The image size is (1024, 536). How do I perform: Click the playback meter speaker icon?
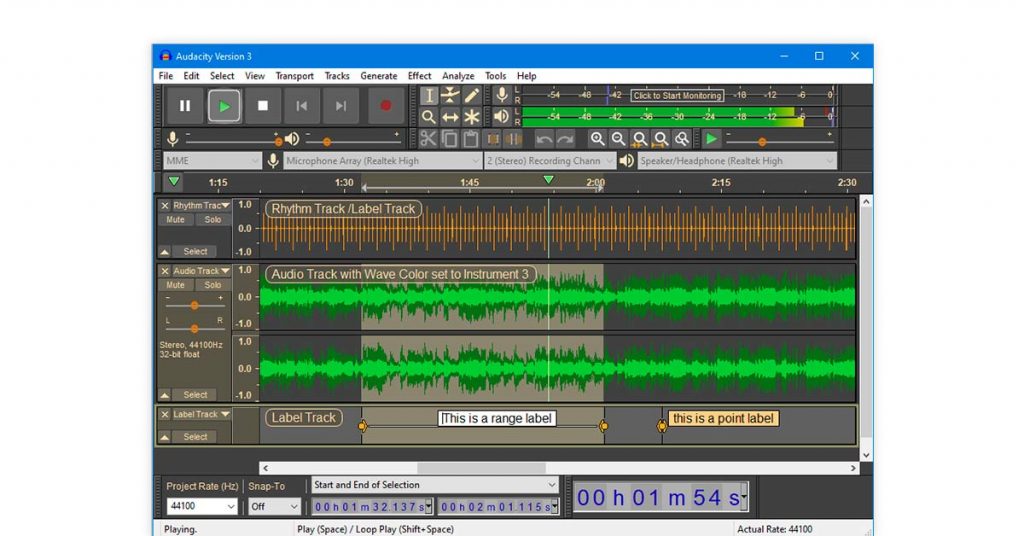point(501,117)
